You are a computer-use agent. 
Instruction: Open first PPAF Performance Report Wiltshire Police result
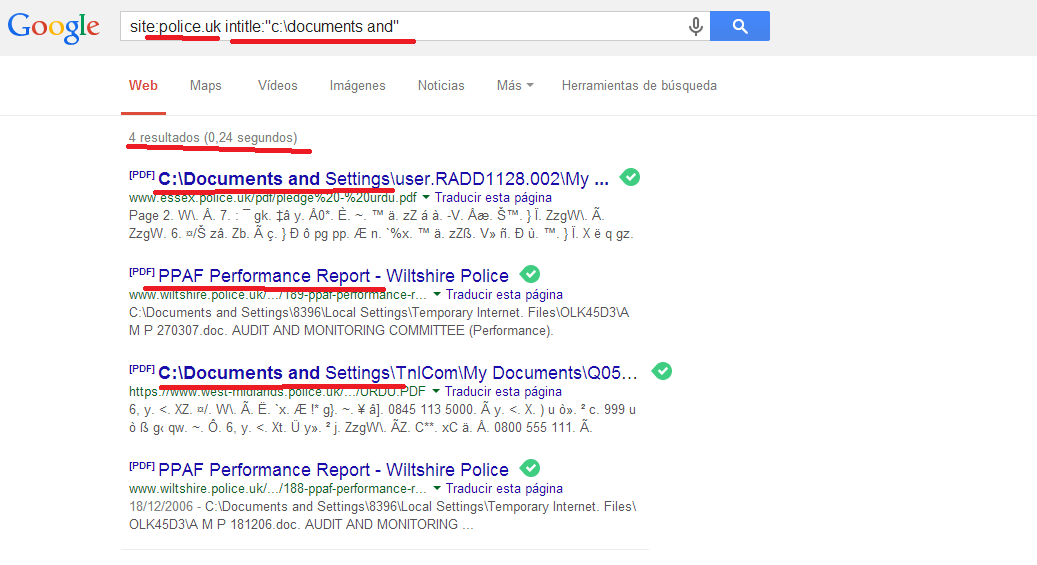pyautogui.click(x=333, y=275)
